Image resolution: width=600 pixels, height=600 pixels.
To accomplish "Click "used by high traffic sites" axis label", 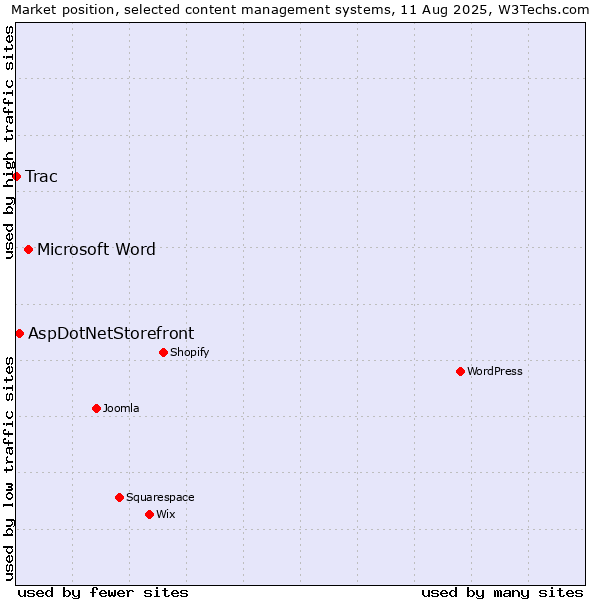I will [8, 142].
